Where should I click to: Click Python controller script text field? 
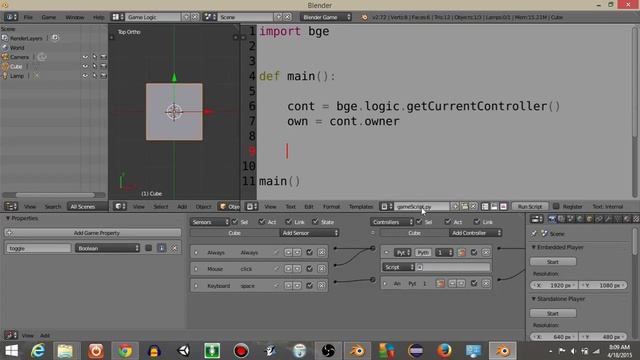pos(453,267)
